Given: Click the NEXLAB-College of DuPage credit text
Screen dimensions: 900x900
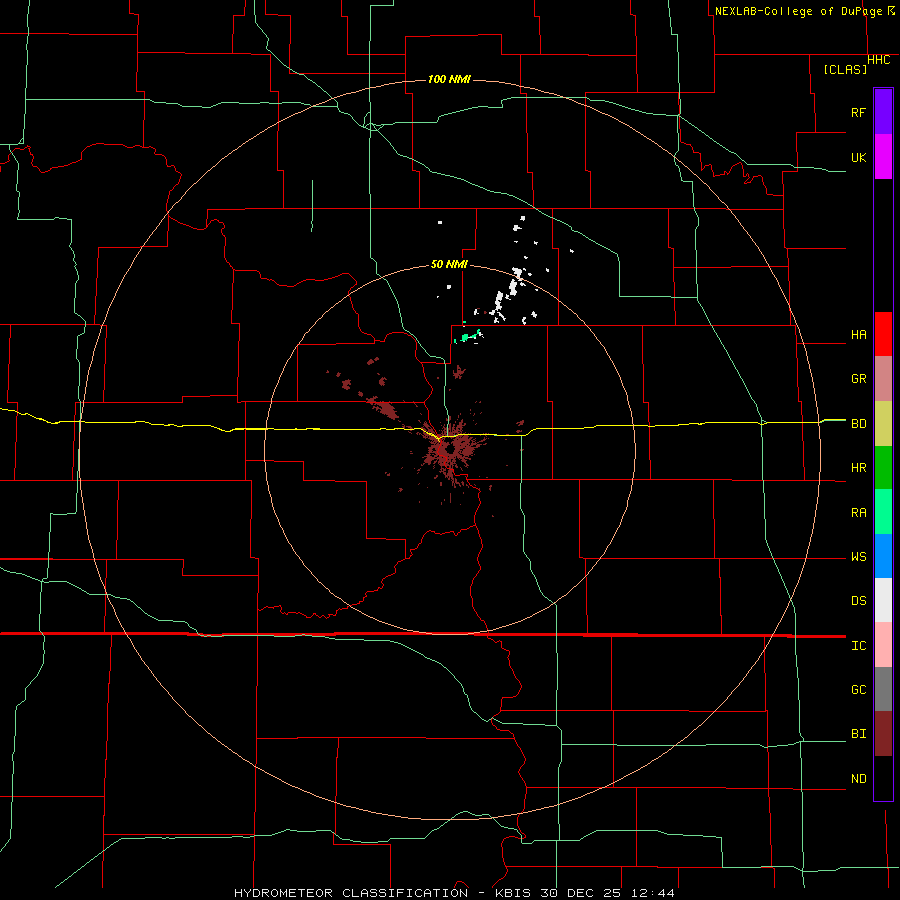Looking at the screenshot, I should coord(801,11).
